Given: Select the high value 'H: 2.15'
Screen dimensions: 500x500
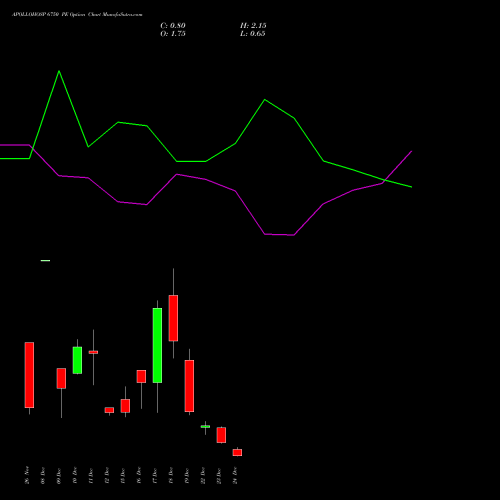Looking at the screenshot, I should click(x=253, y=26).
